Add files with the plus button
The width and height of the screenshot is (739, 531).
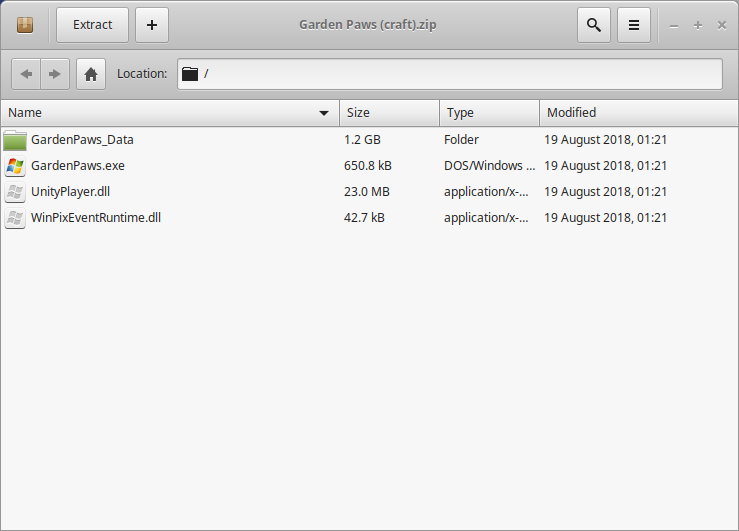pyautogui.click(x=152, y=25)
